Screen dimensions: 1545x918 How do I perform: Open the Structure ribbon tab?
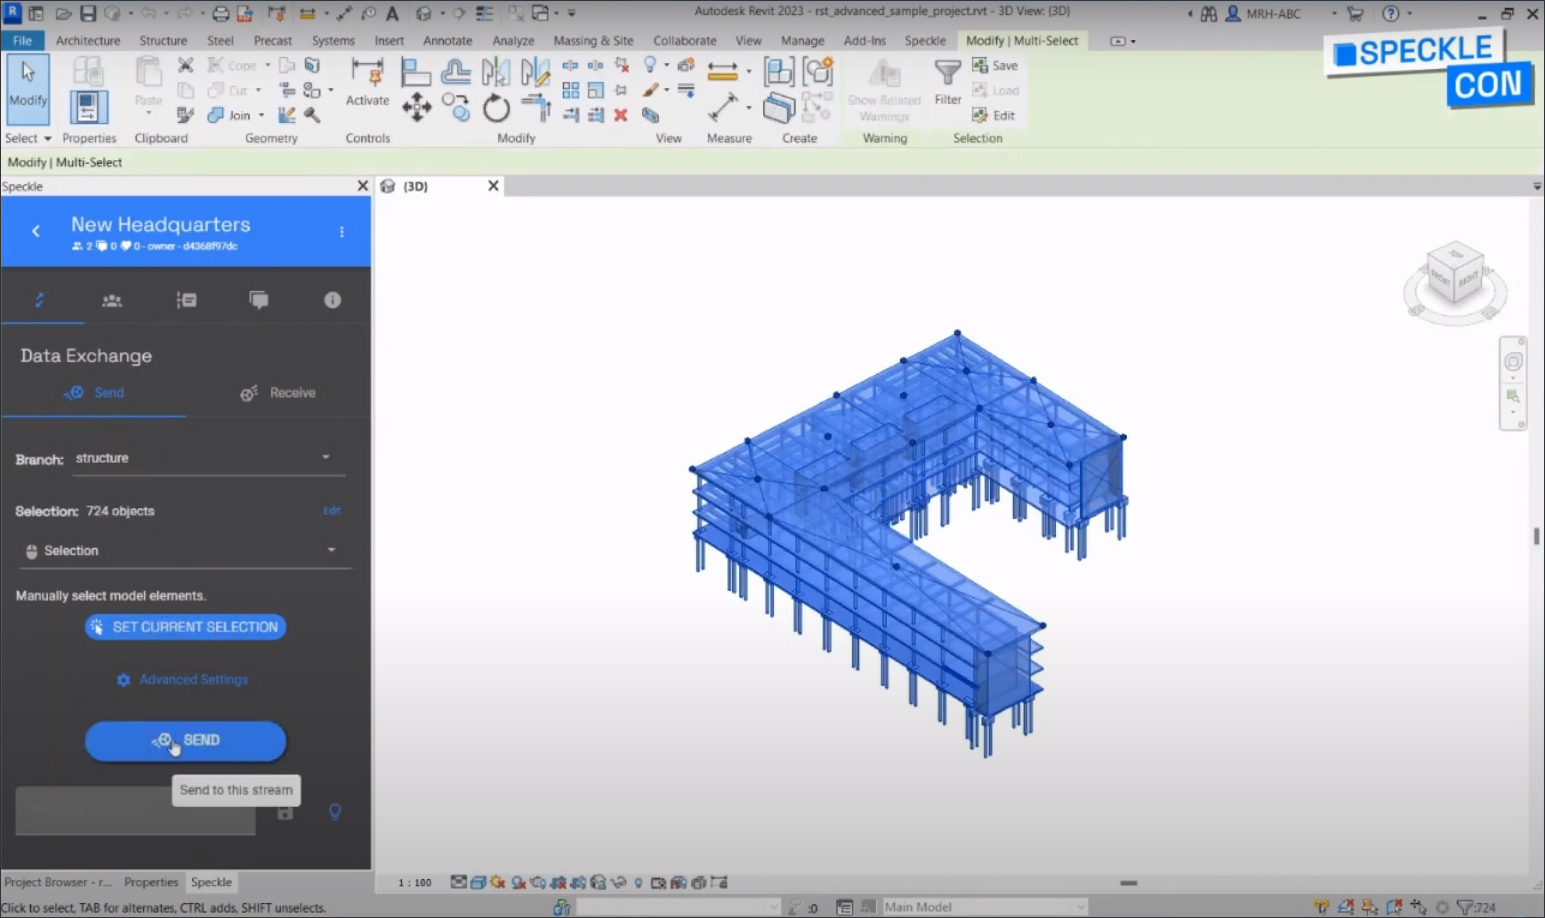[x=163, y=41]
